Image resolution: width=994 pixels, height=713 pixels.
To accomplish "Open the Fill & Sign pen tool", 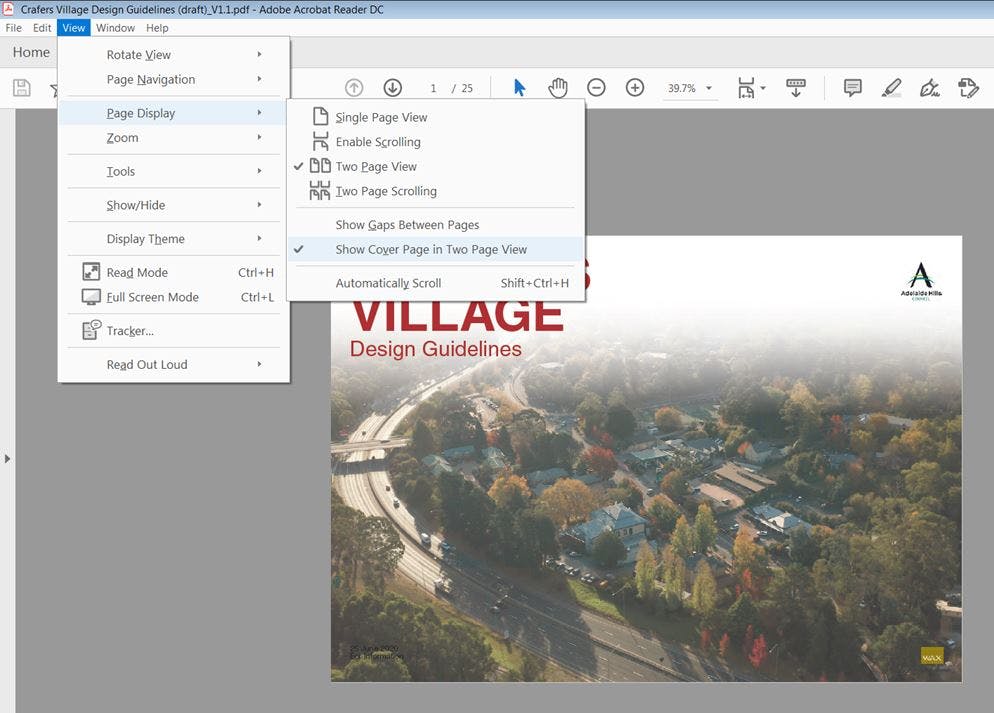I will (929, 88).
